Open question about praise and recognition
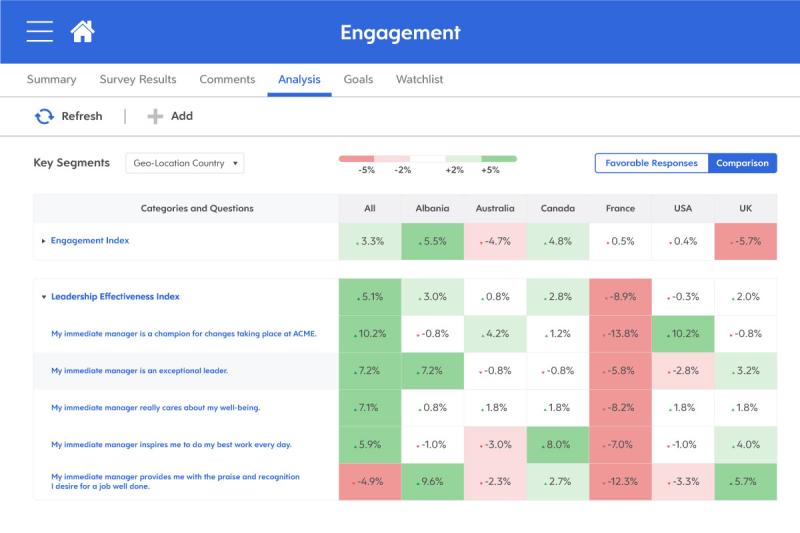Image resolution: width=800 pixels, height=533 pixels. point(176,481)
